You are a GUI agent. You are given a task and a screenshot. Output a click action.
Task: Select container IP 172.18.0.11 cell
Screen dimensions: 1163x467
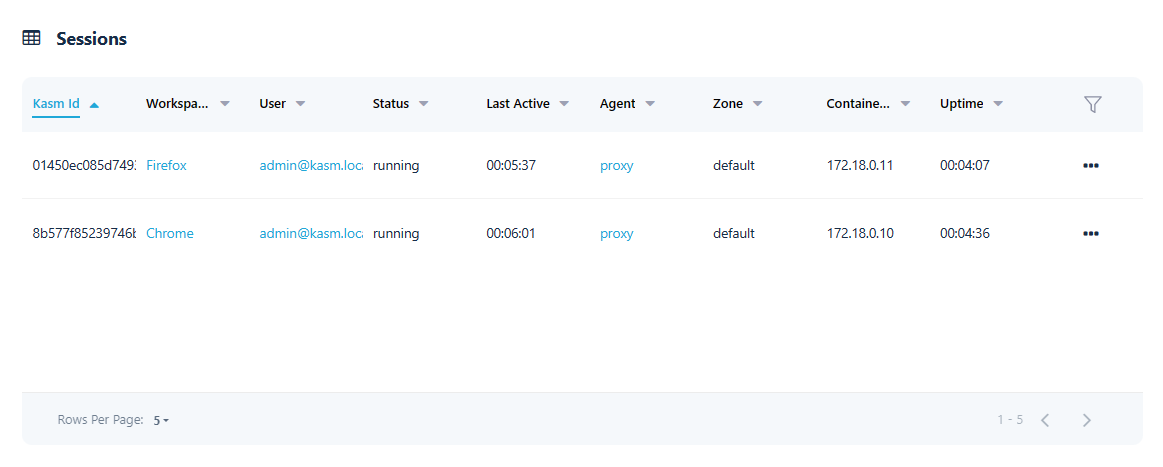tap(859, 166)
